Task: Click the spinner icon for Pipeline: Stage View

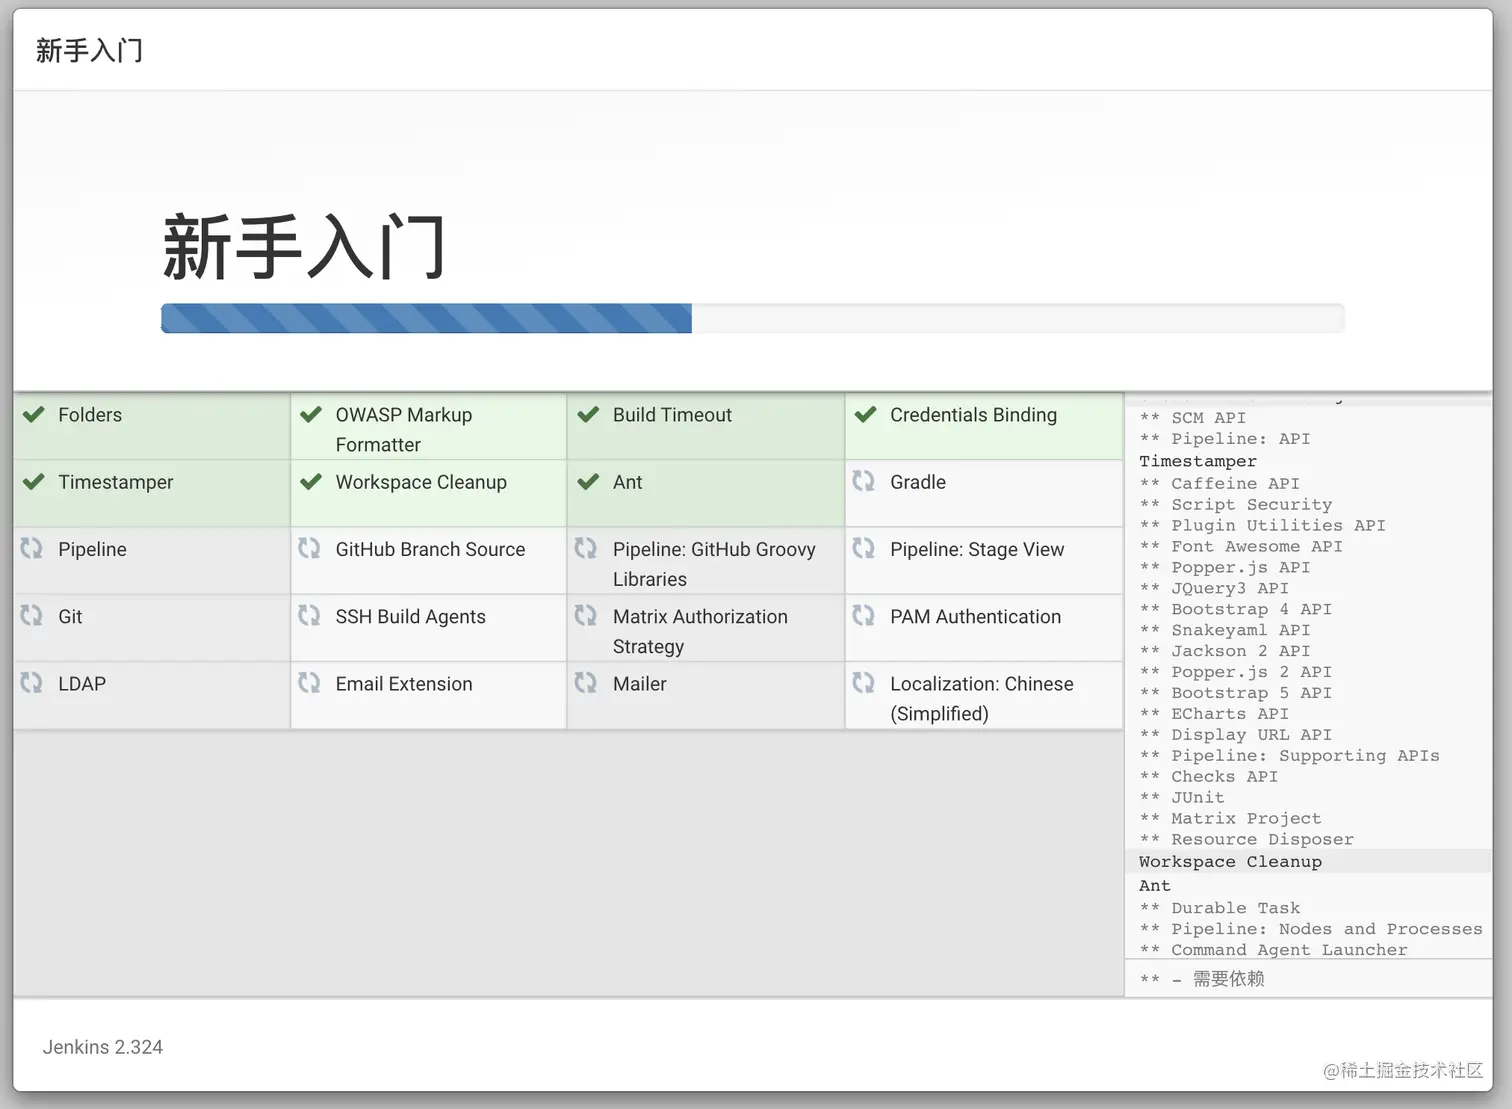Action: point(864,548)
